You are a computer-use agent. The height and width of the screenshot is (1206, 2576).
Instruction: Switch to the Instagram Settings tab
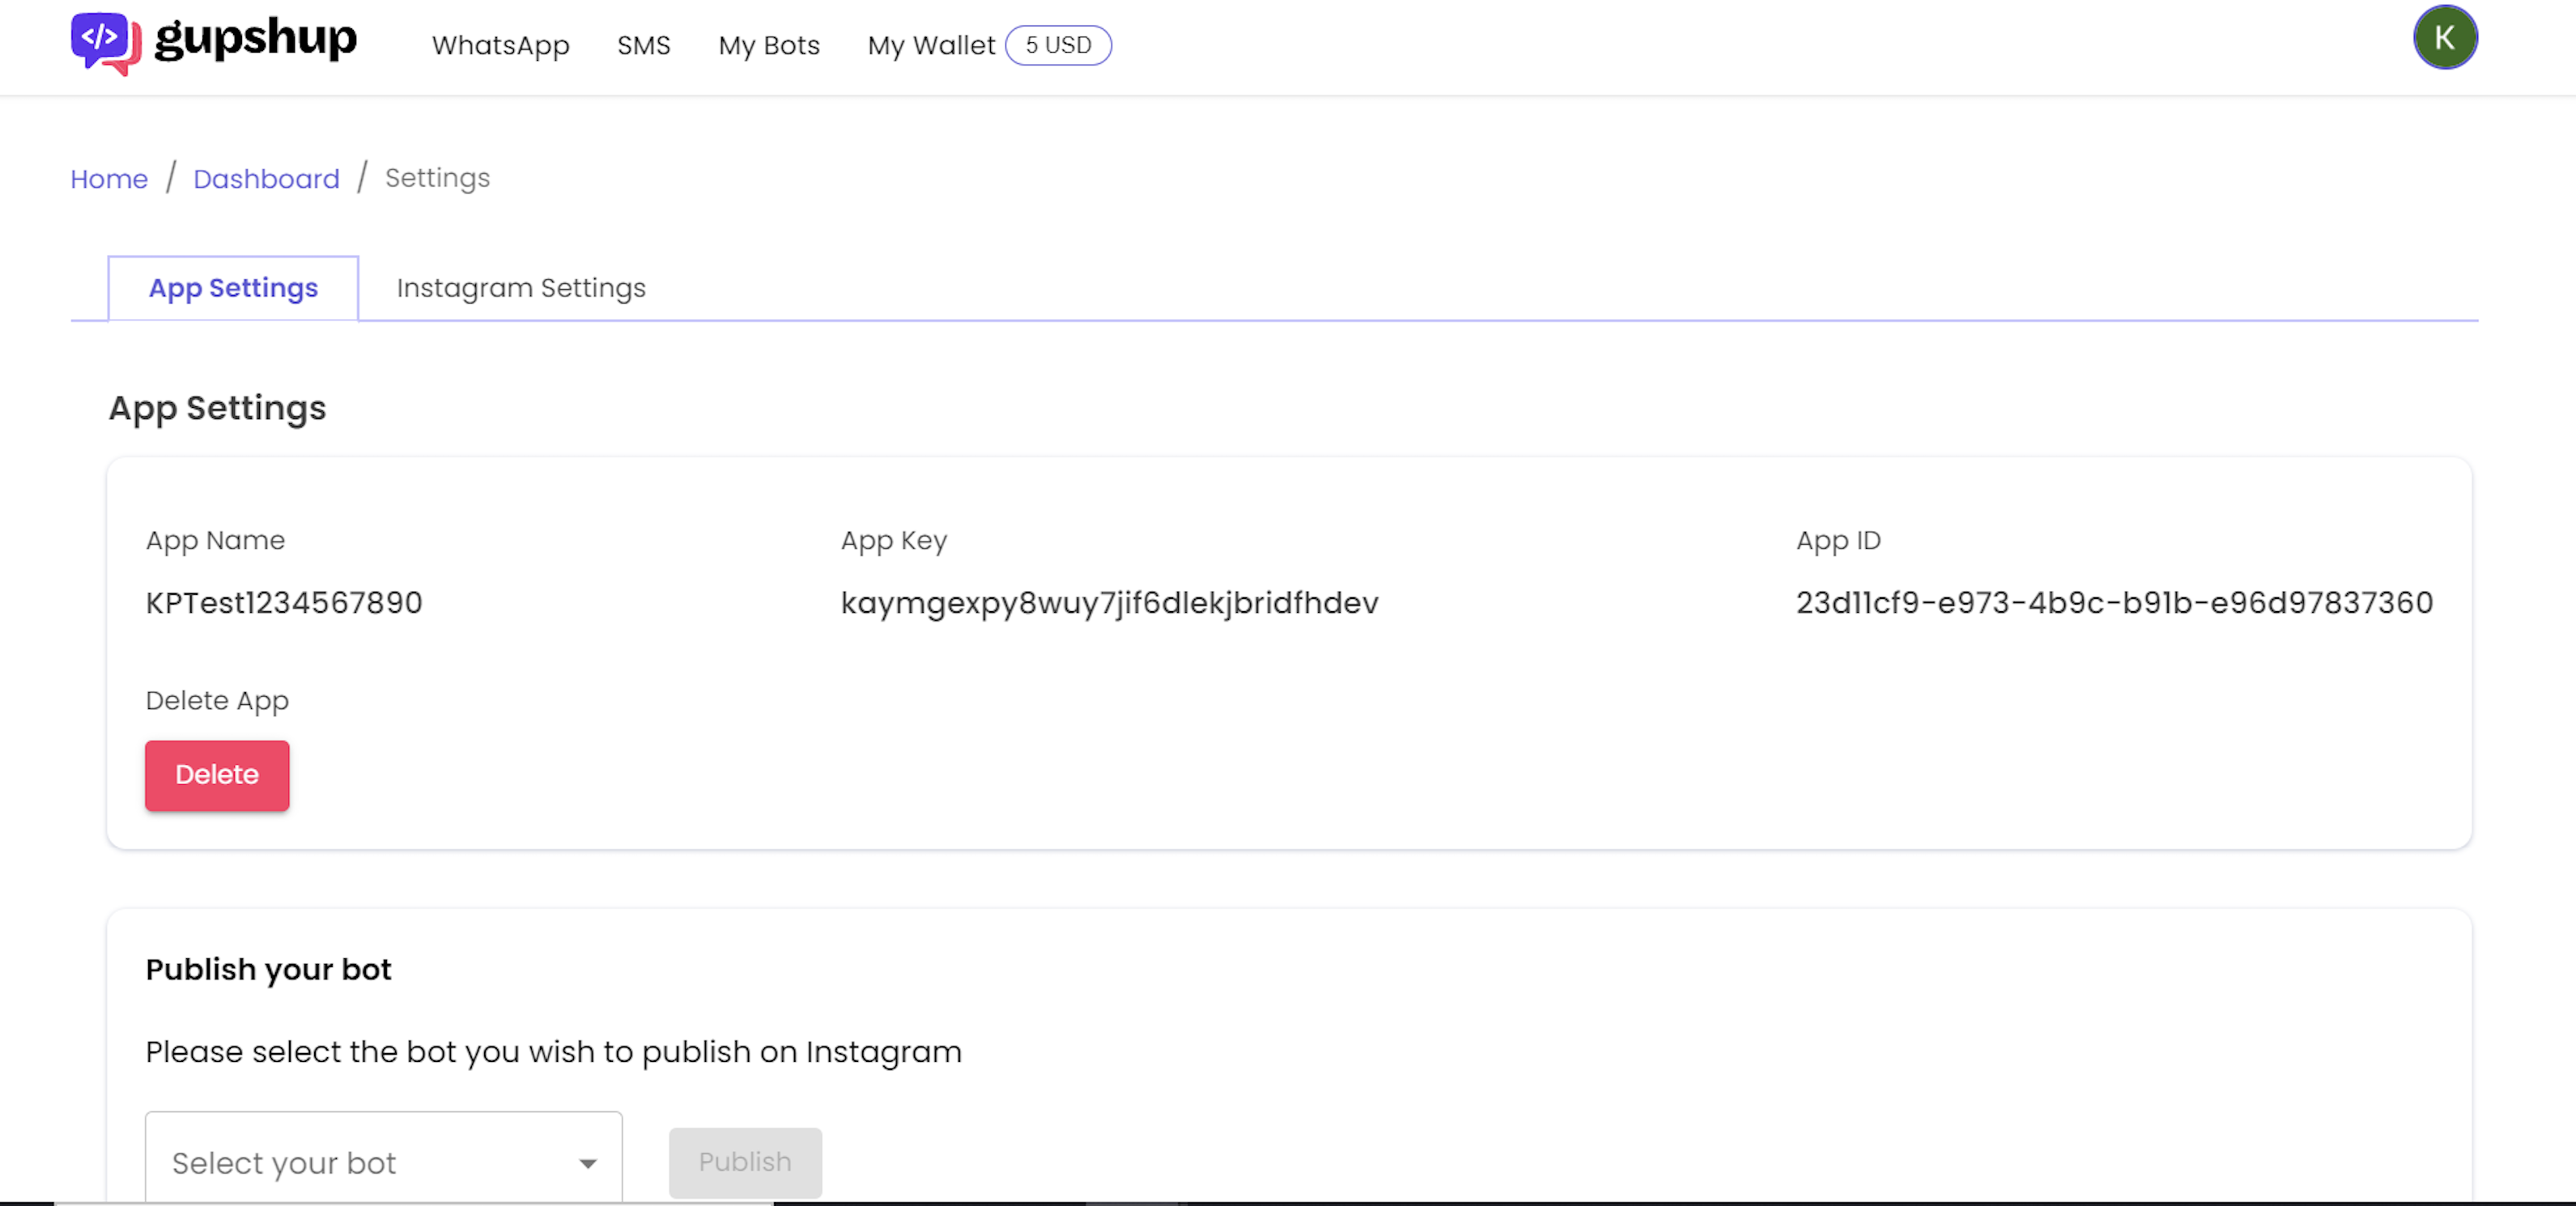[x=520, y=288]
